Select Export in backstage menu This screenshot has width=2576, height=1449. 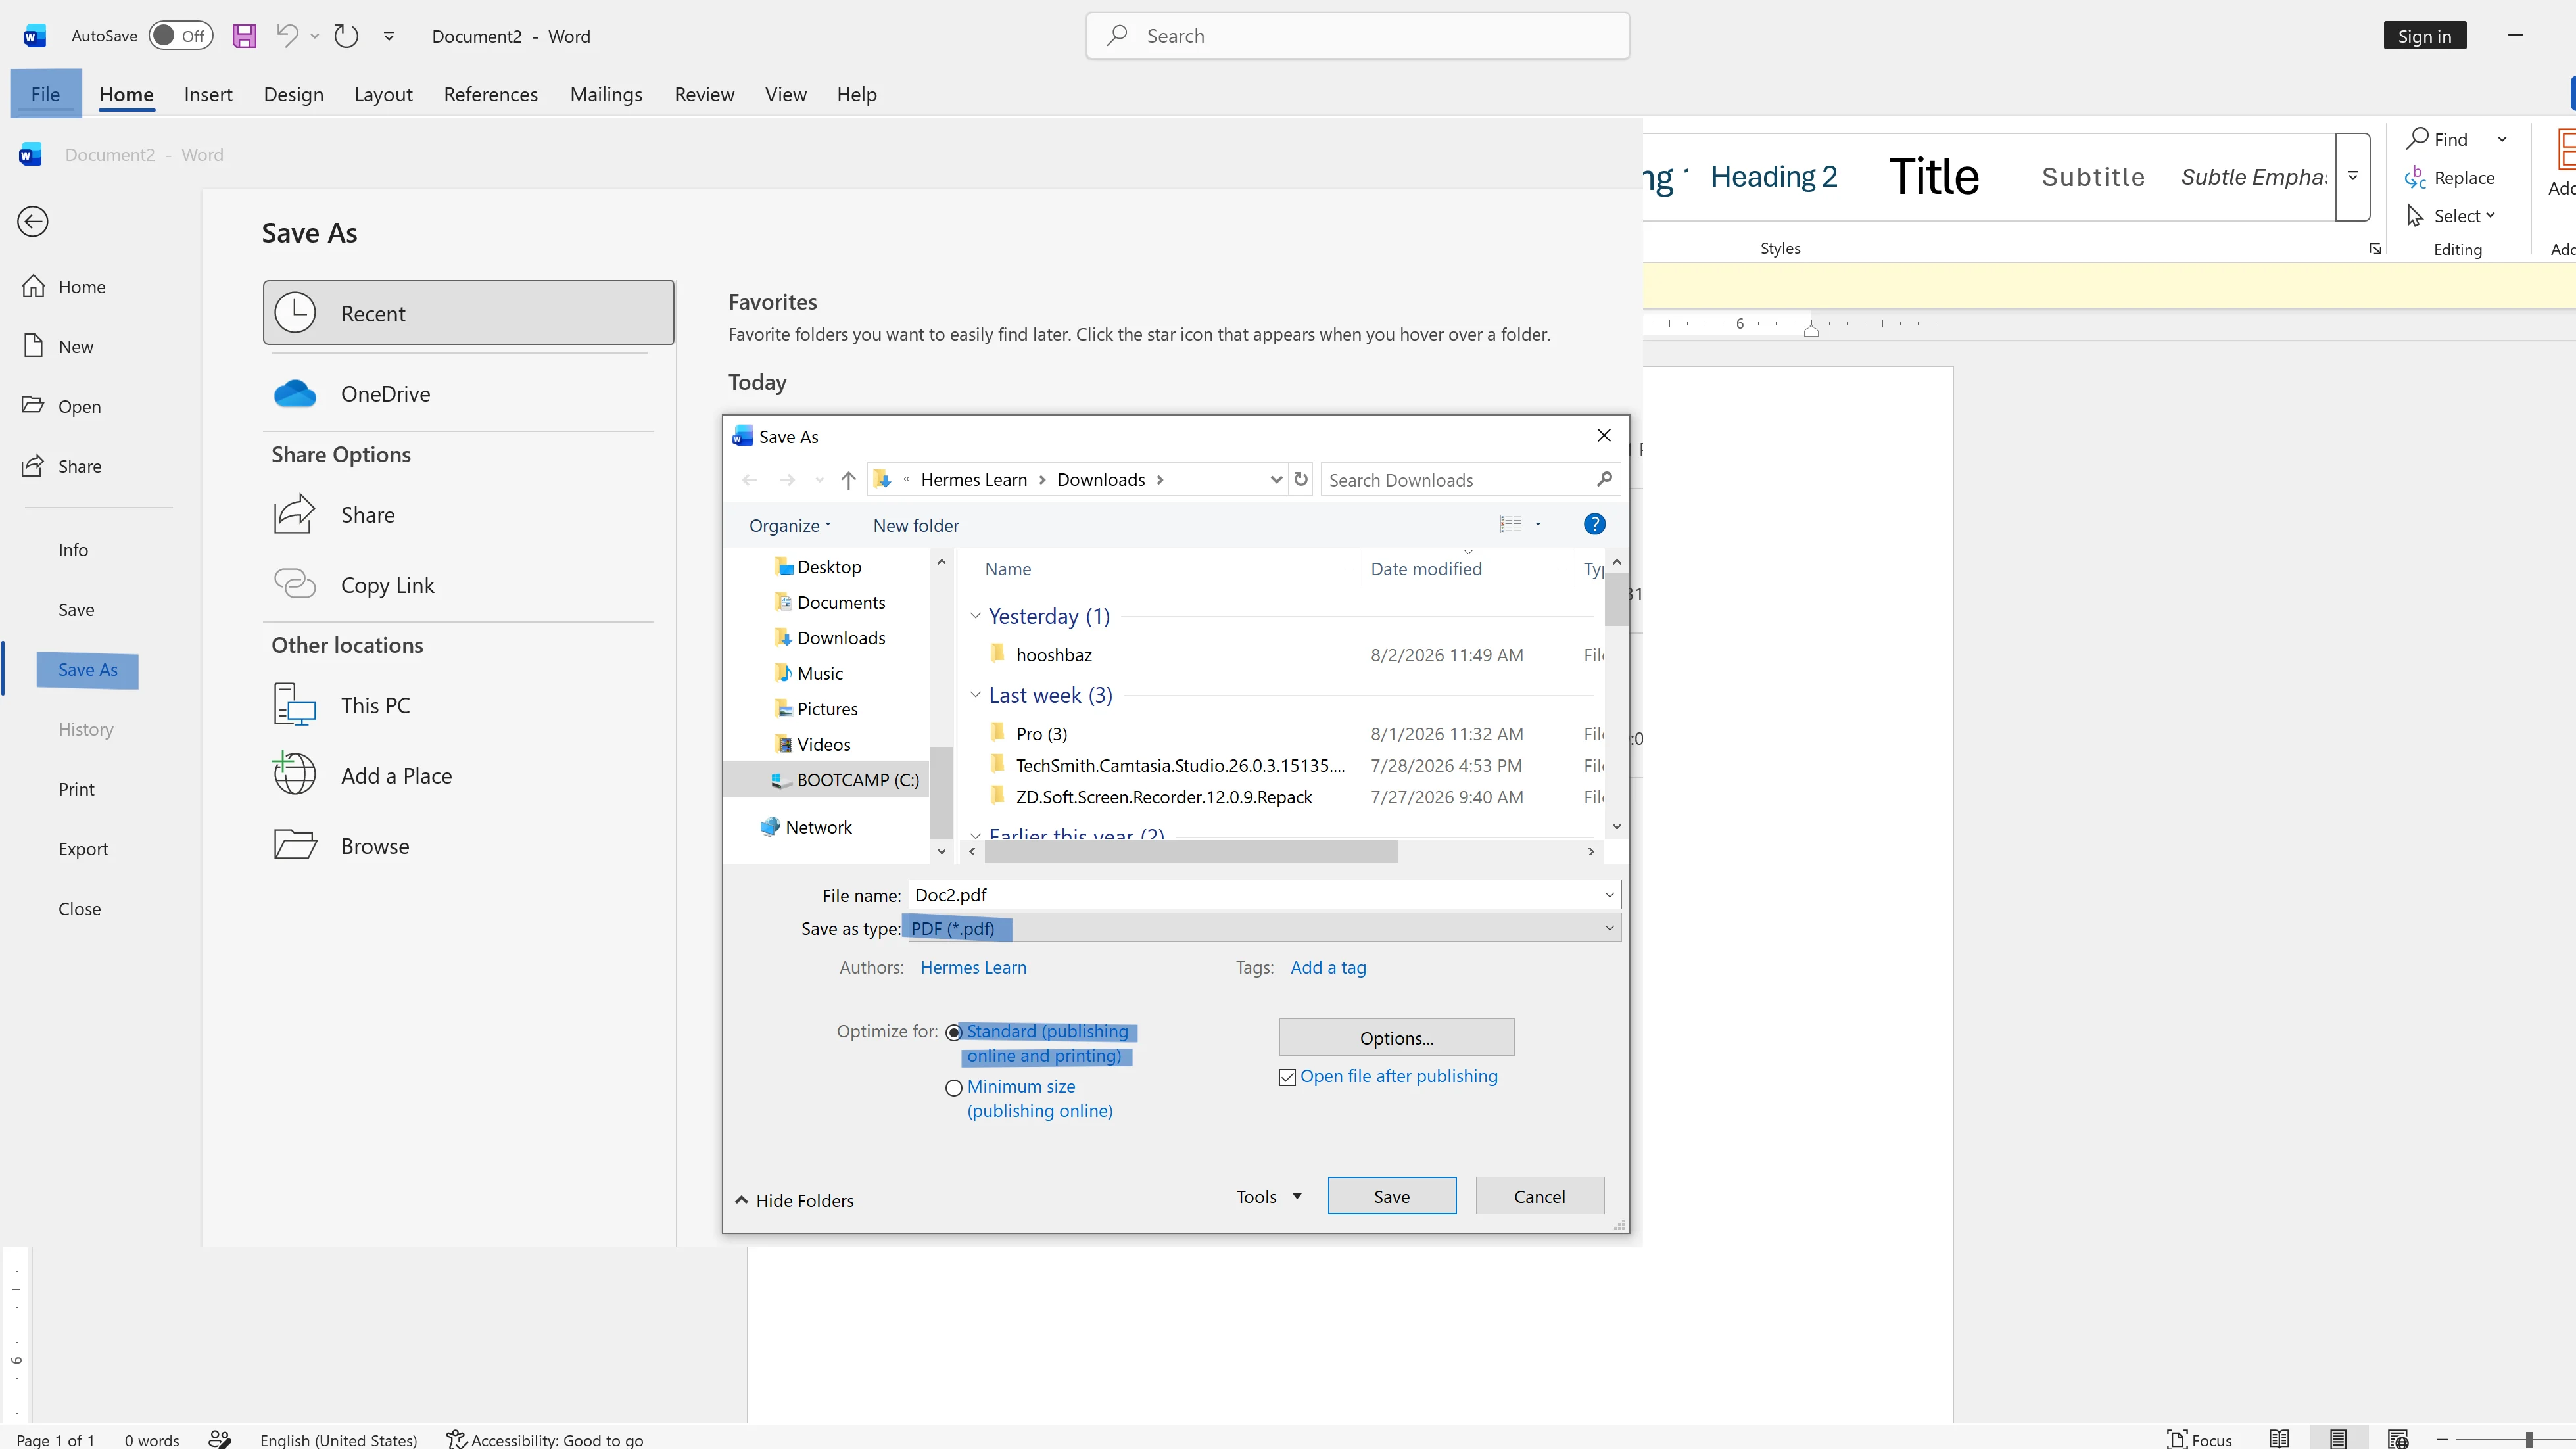point(83,849)
